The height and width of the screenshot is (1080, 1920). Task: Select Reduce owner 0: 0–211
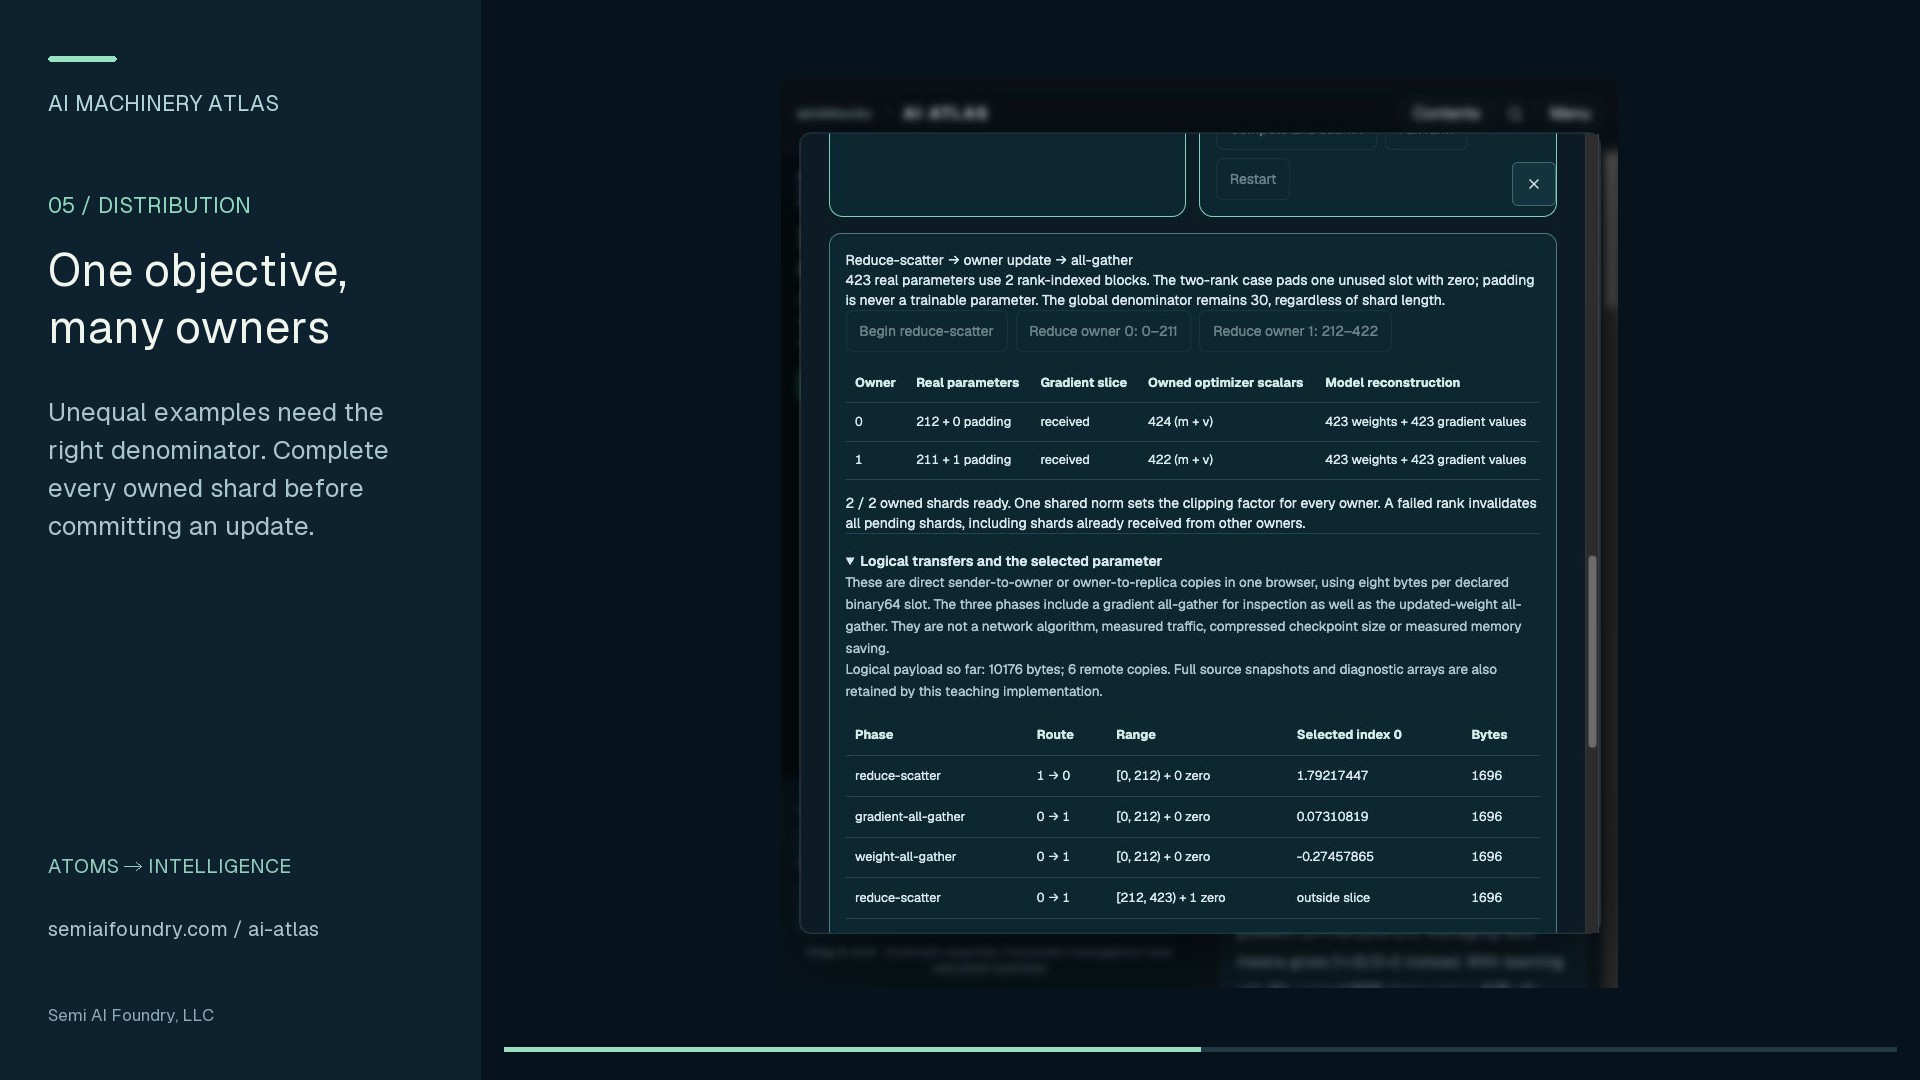click(1103, 331)
